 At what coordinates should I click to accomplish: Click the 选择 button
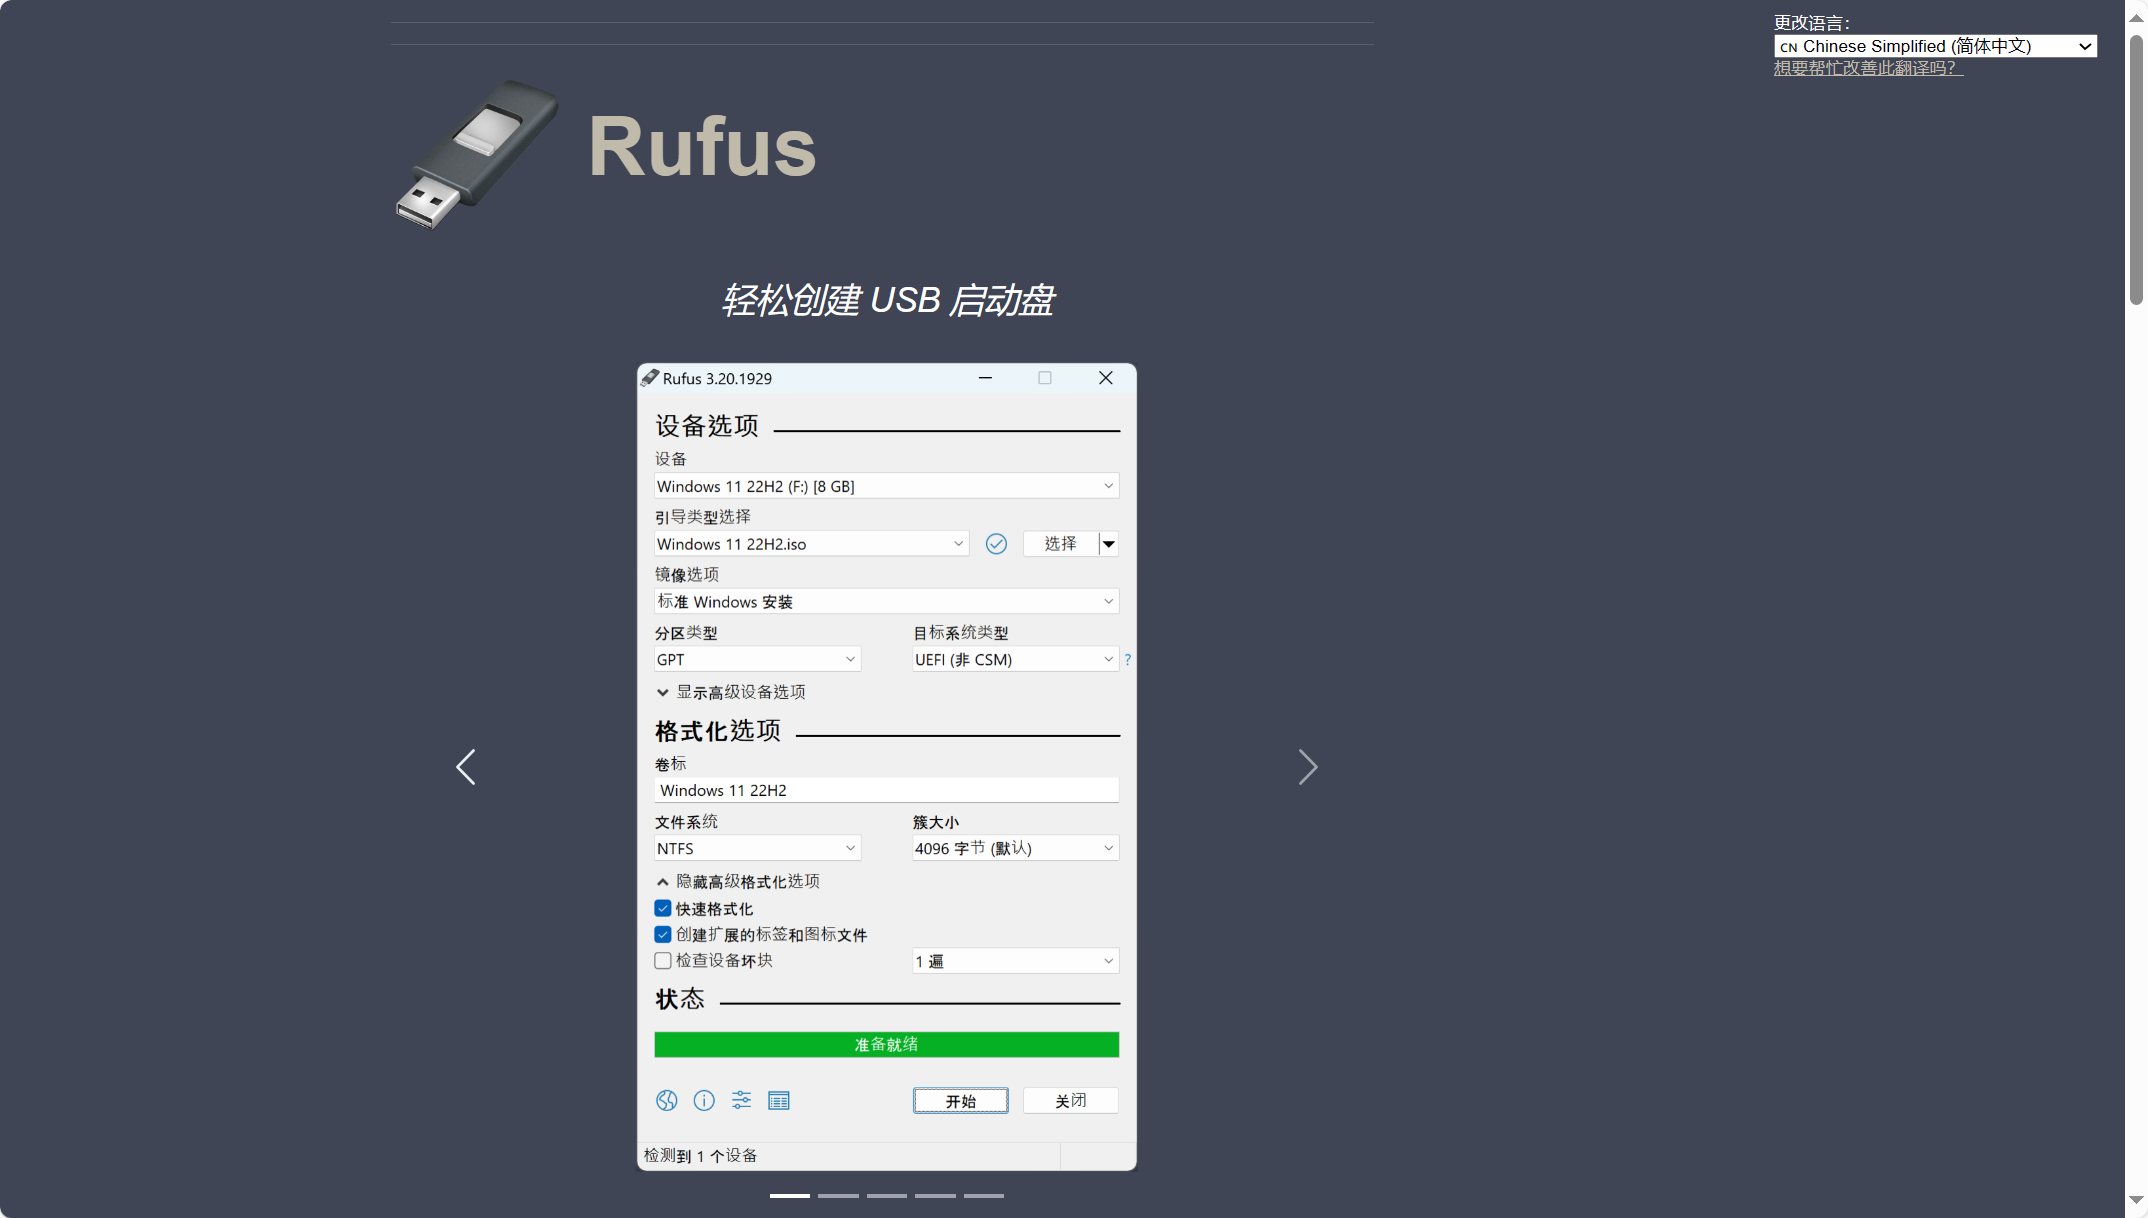coord(1060,543)
